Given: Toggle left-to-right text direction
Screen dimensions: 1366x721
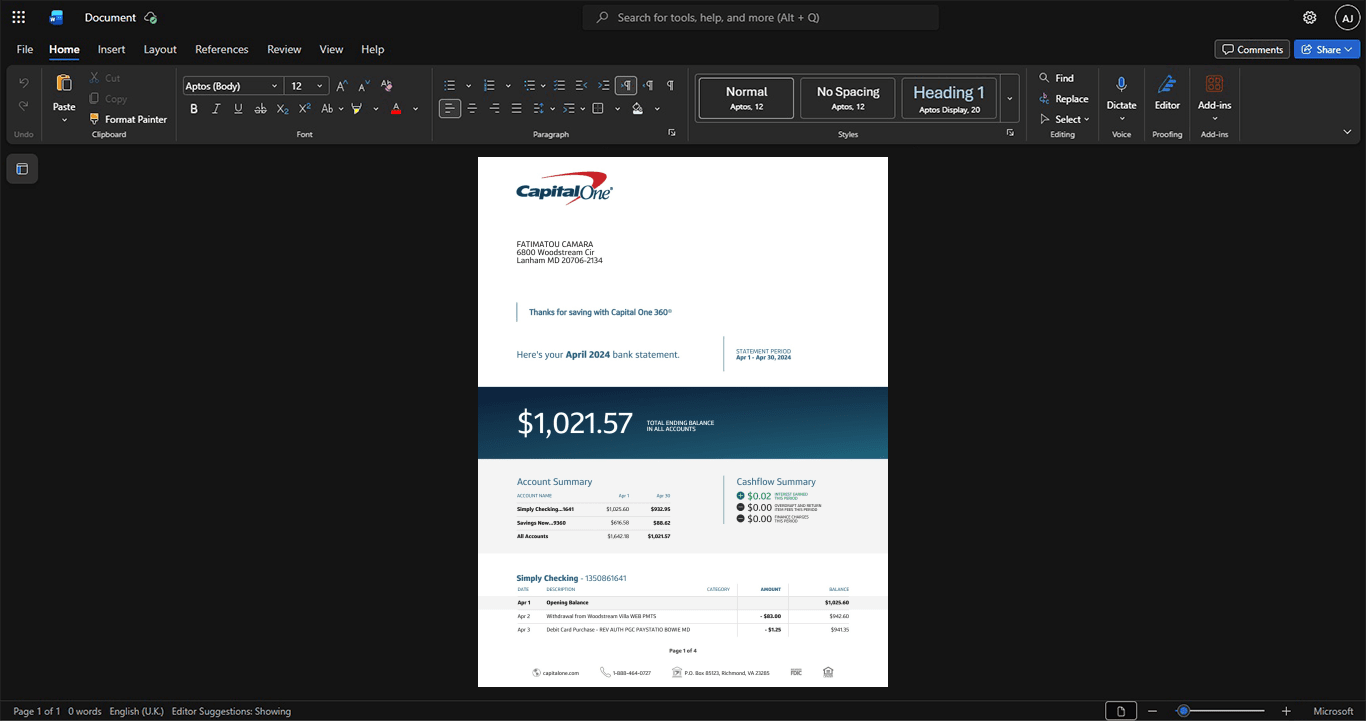Looking at the screenshot, I should [x=626, y=86].
